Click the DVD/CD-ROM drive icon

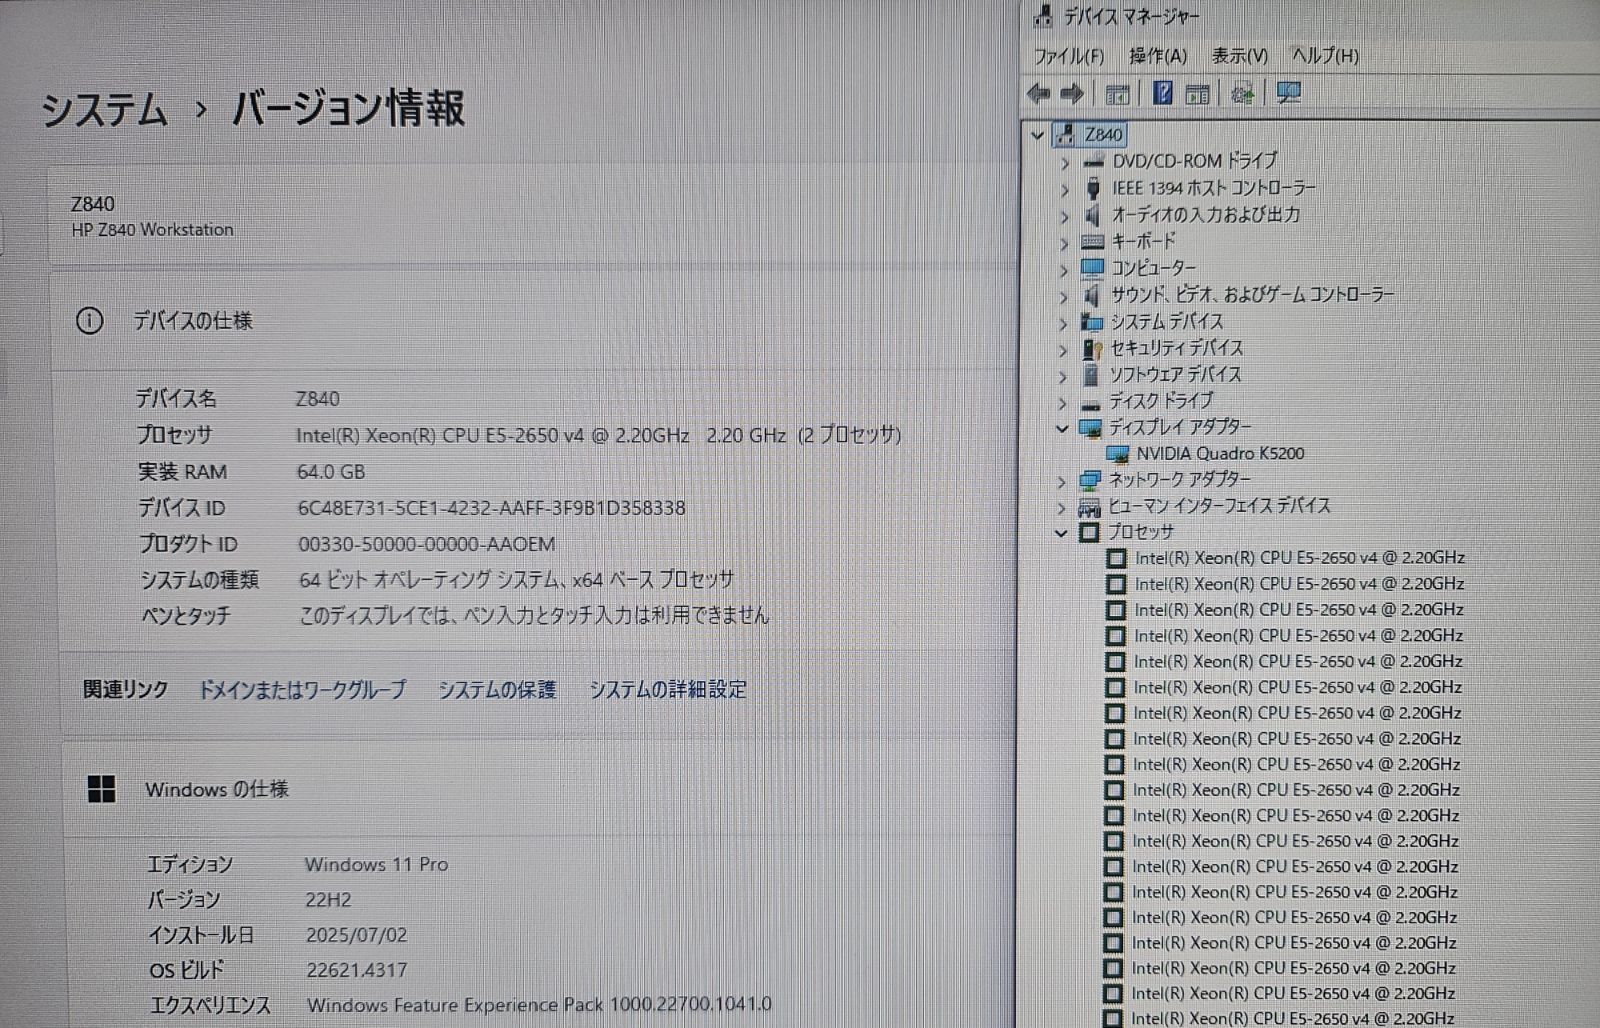(x=1093, y=161)
